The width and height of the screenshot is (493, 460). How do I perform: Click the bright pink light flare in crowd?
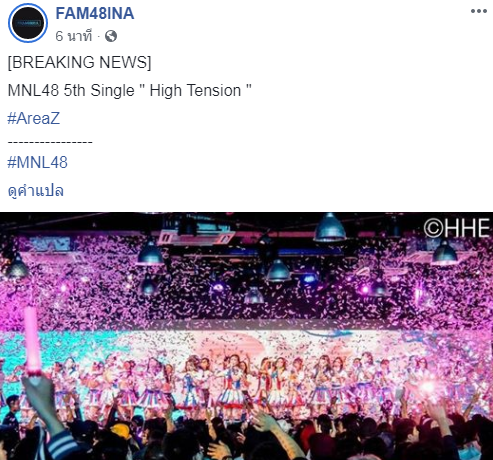427,387
